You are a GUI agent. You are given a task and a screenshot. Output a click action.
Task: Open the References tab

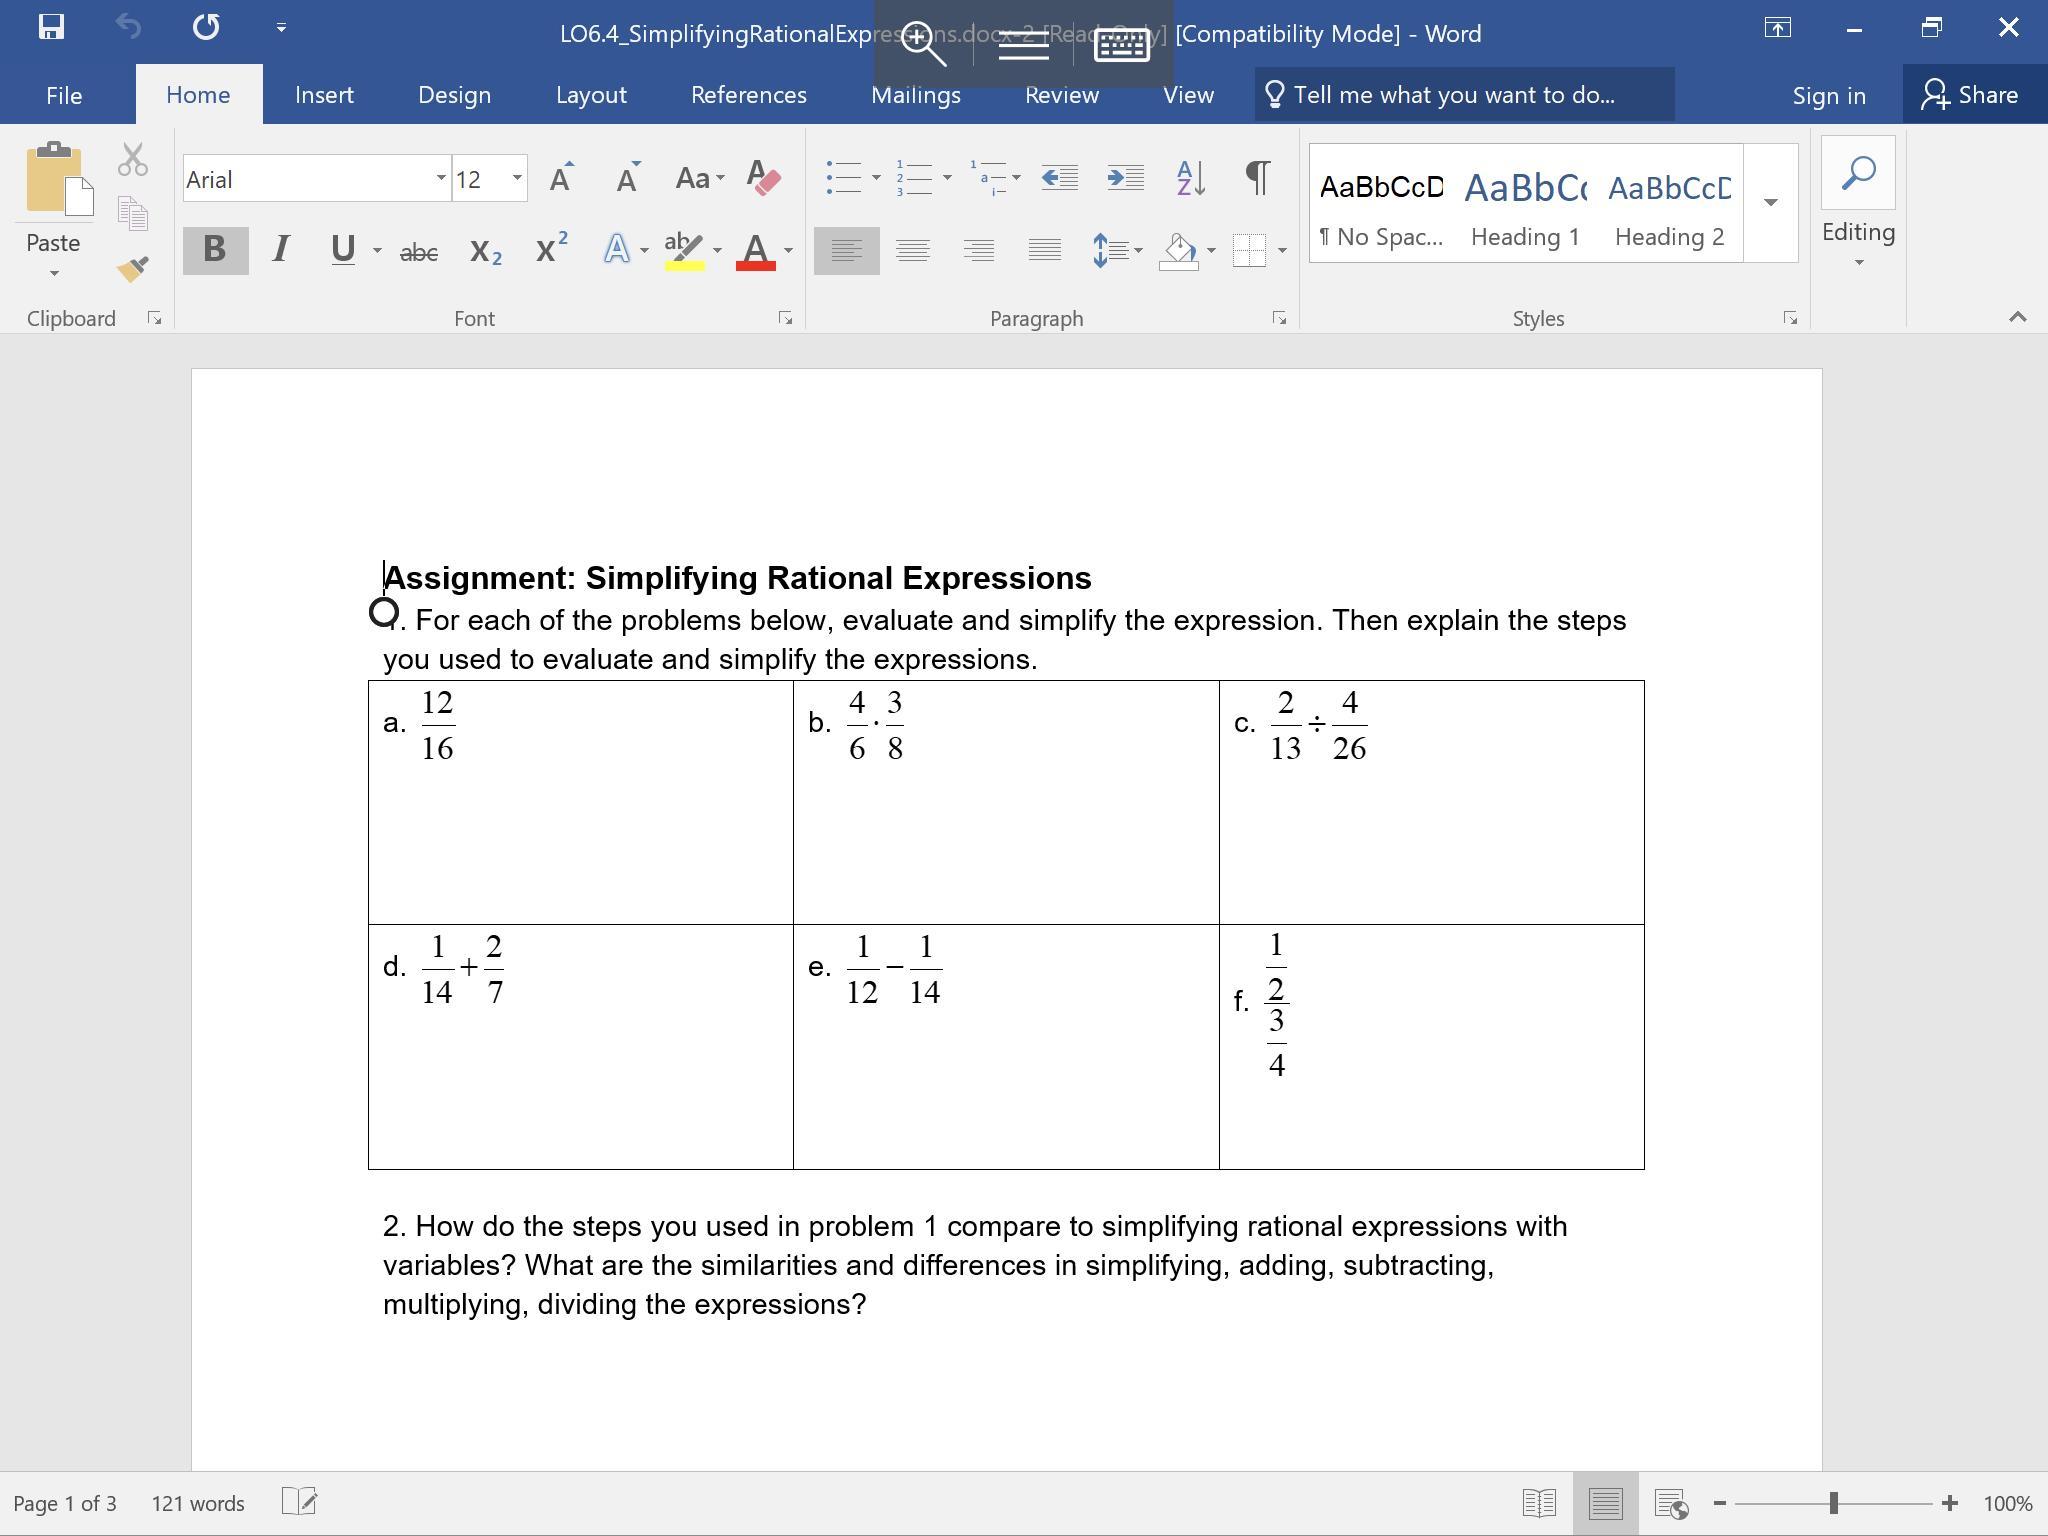748,95
